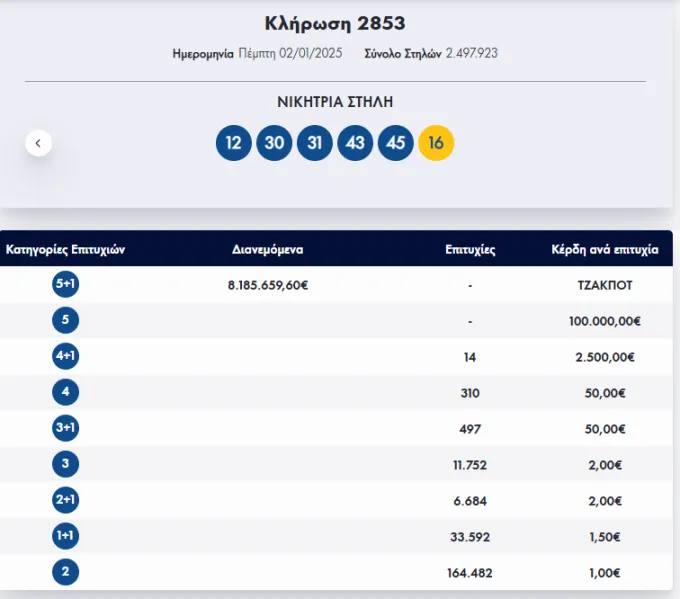
Task: Click the 4+1 category badge
Action: pyautogui.click(x=65, y=356)
